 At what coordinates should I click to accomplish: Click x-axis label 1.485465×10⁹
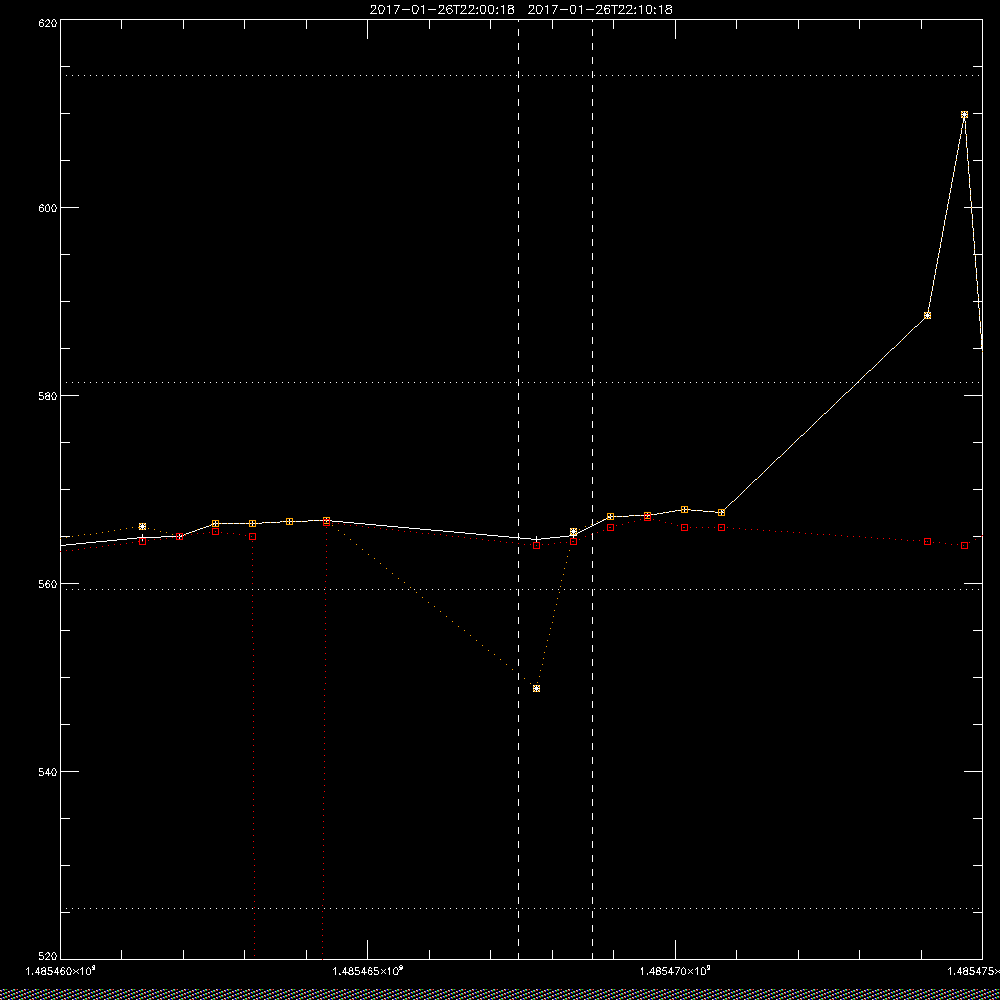click(x=368, y=971)
